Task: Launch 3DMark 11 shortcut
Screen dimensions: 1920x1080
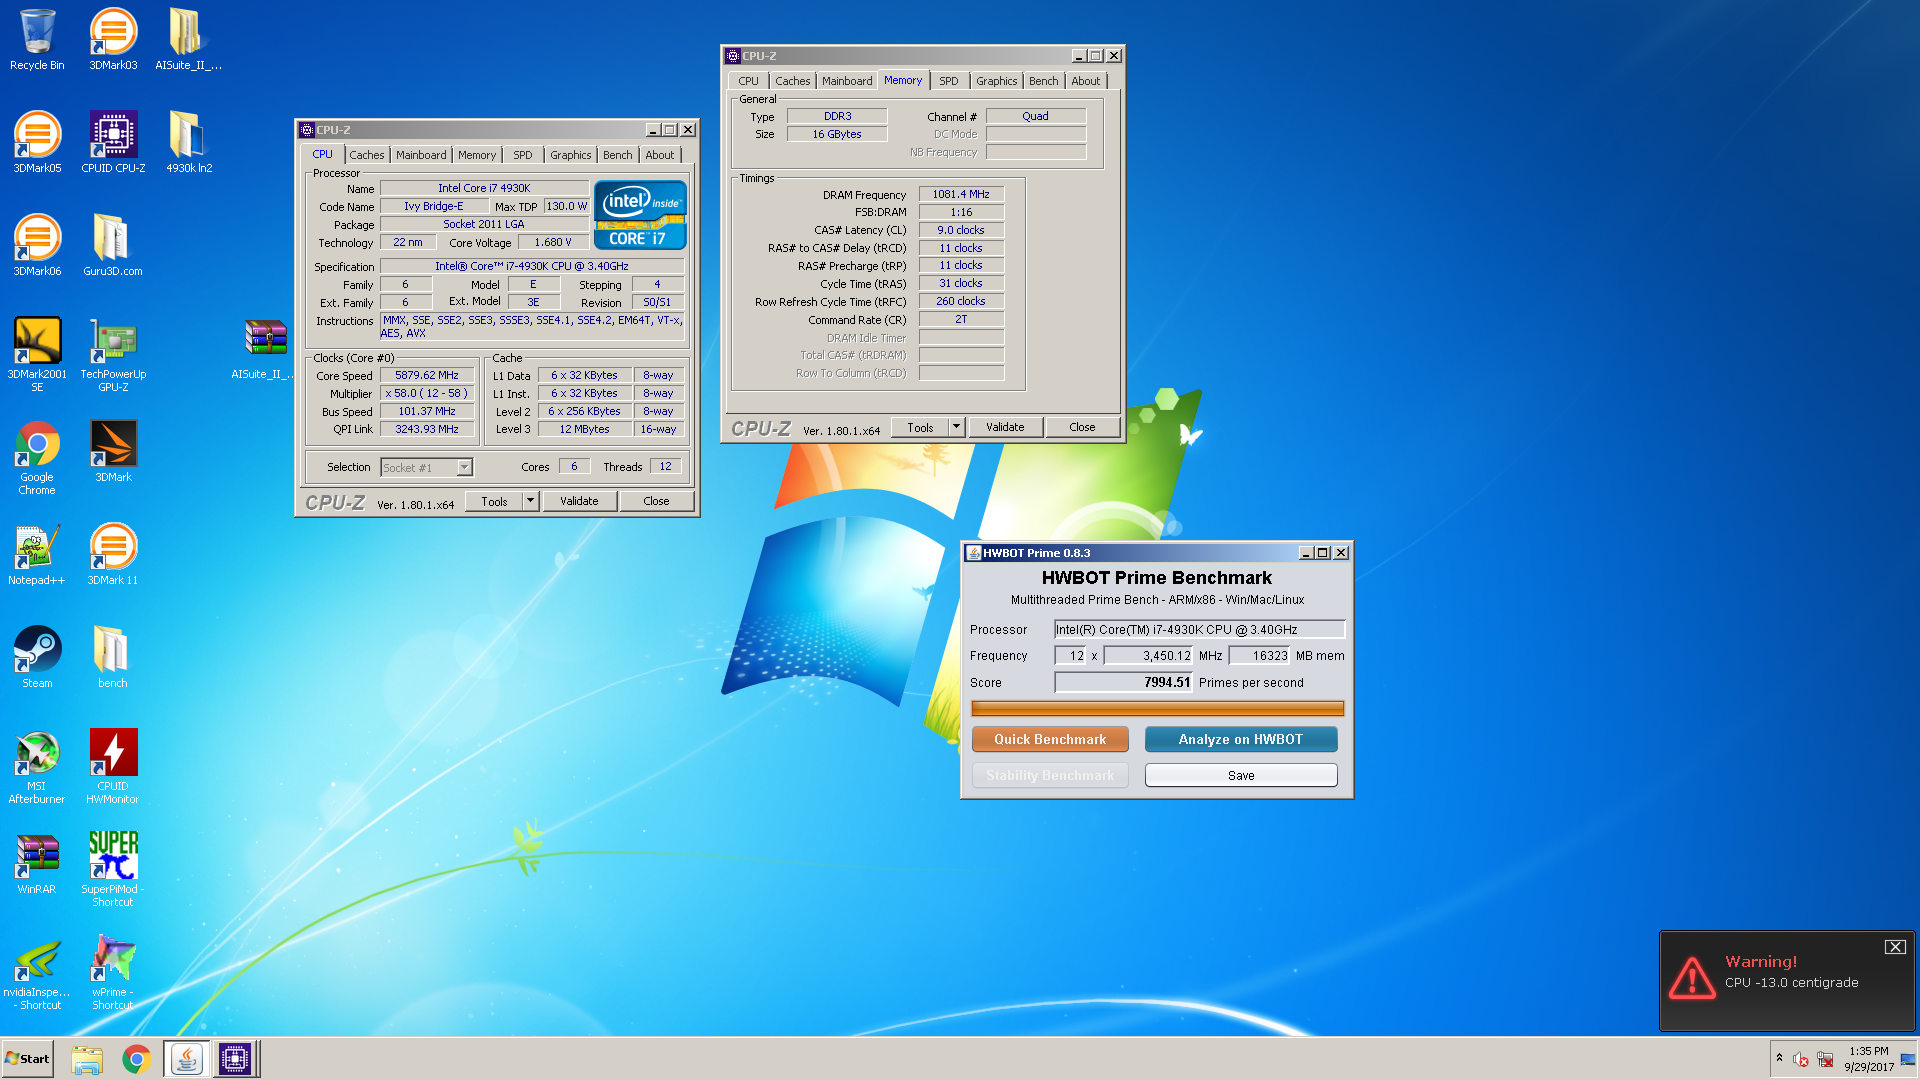Action: point(113,554)
